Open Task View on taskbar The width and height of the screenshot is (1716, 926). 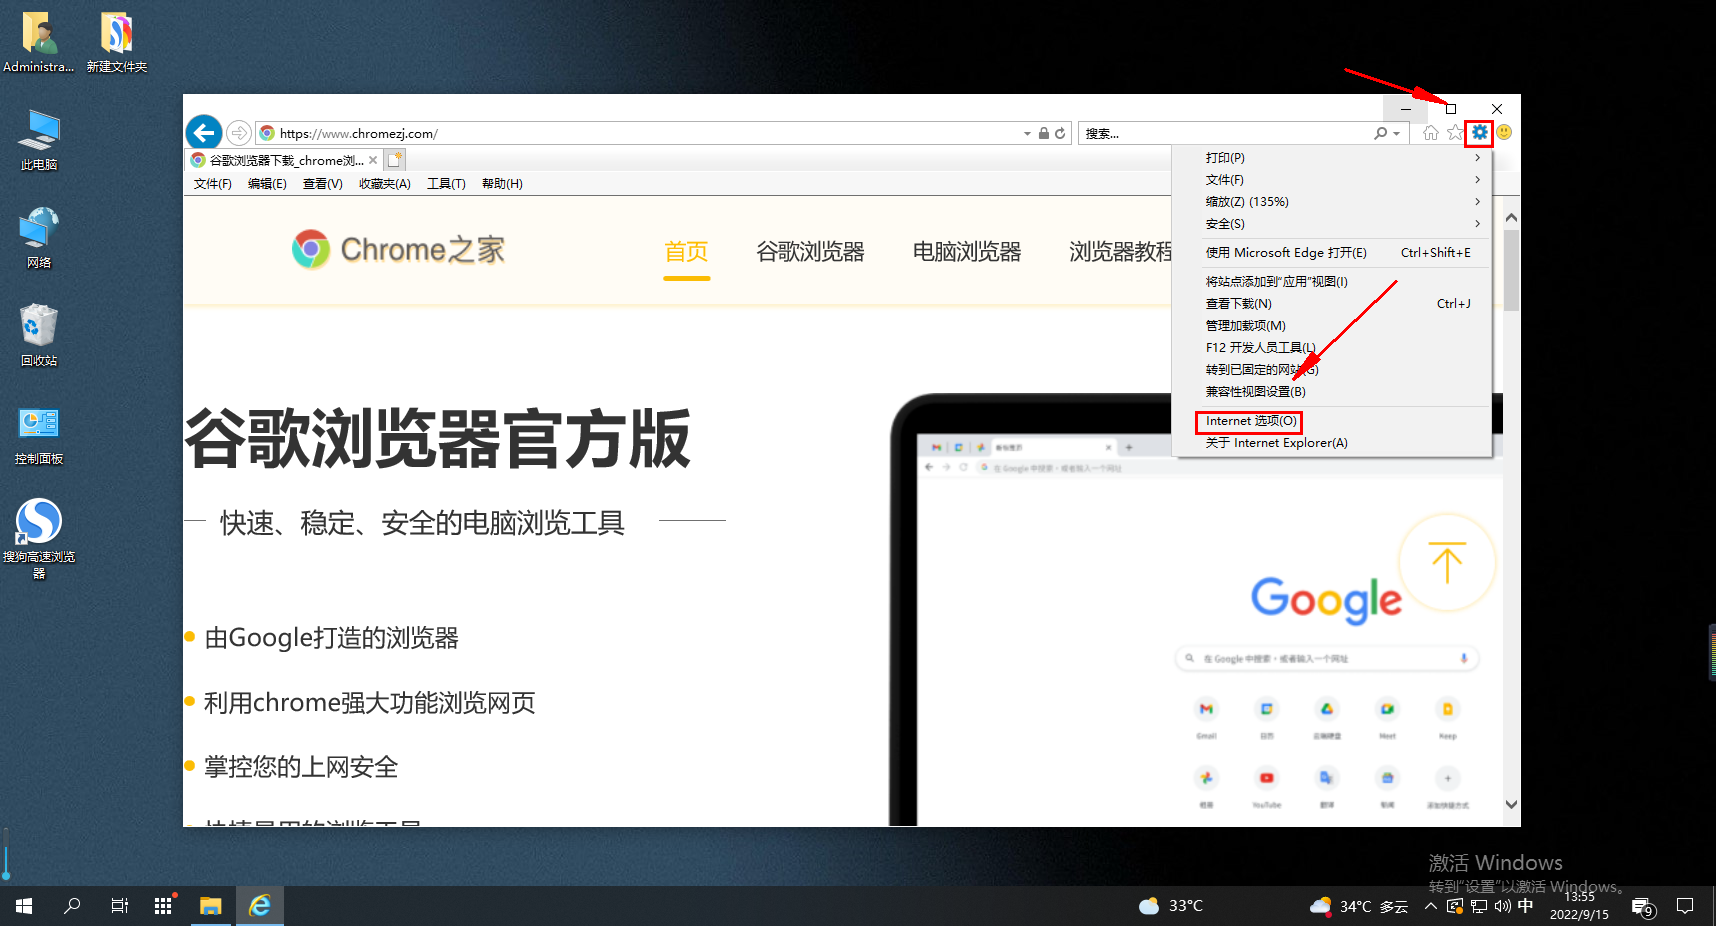click(119, 906)
